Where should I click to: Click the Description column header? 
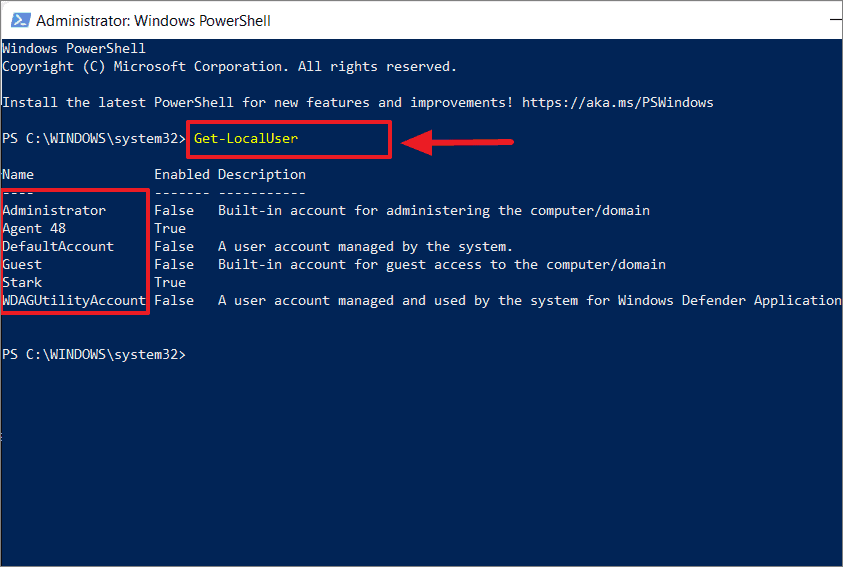[x=262, y=175]
